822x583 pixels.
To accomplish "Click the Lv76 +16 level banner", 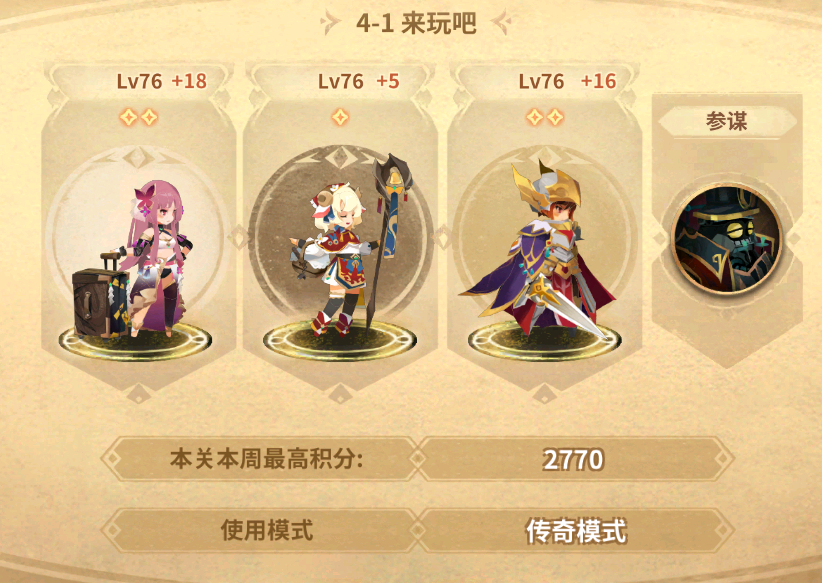I will [x=567, y=81].
